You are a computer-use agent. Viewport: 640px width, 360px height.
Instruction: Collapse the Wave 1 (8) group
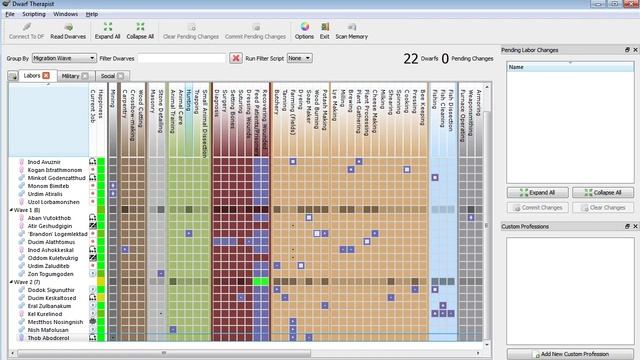pyautogui.click(x=11, y=210)
